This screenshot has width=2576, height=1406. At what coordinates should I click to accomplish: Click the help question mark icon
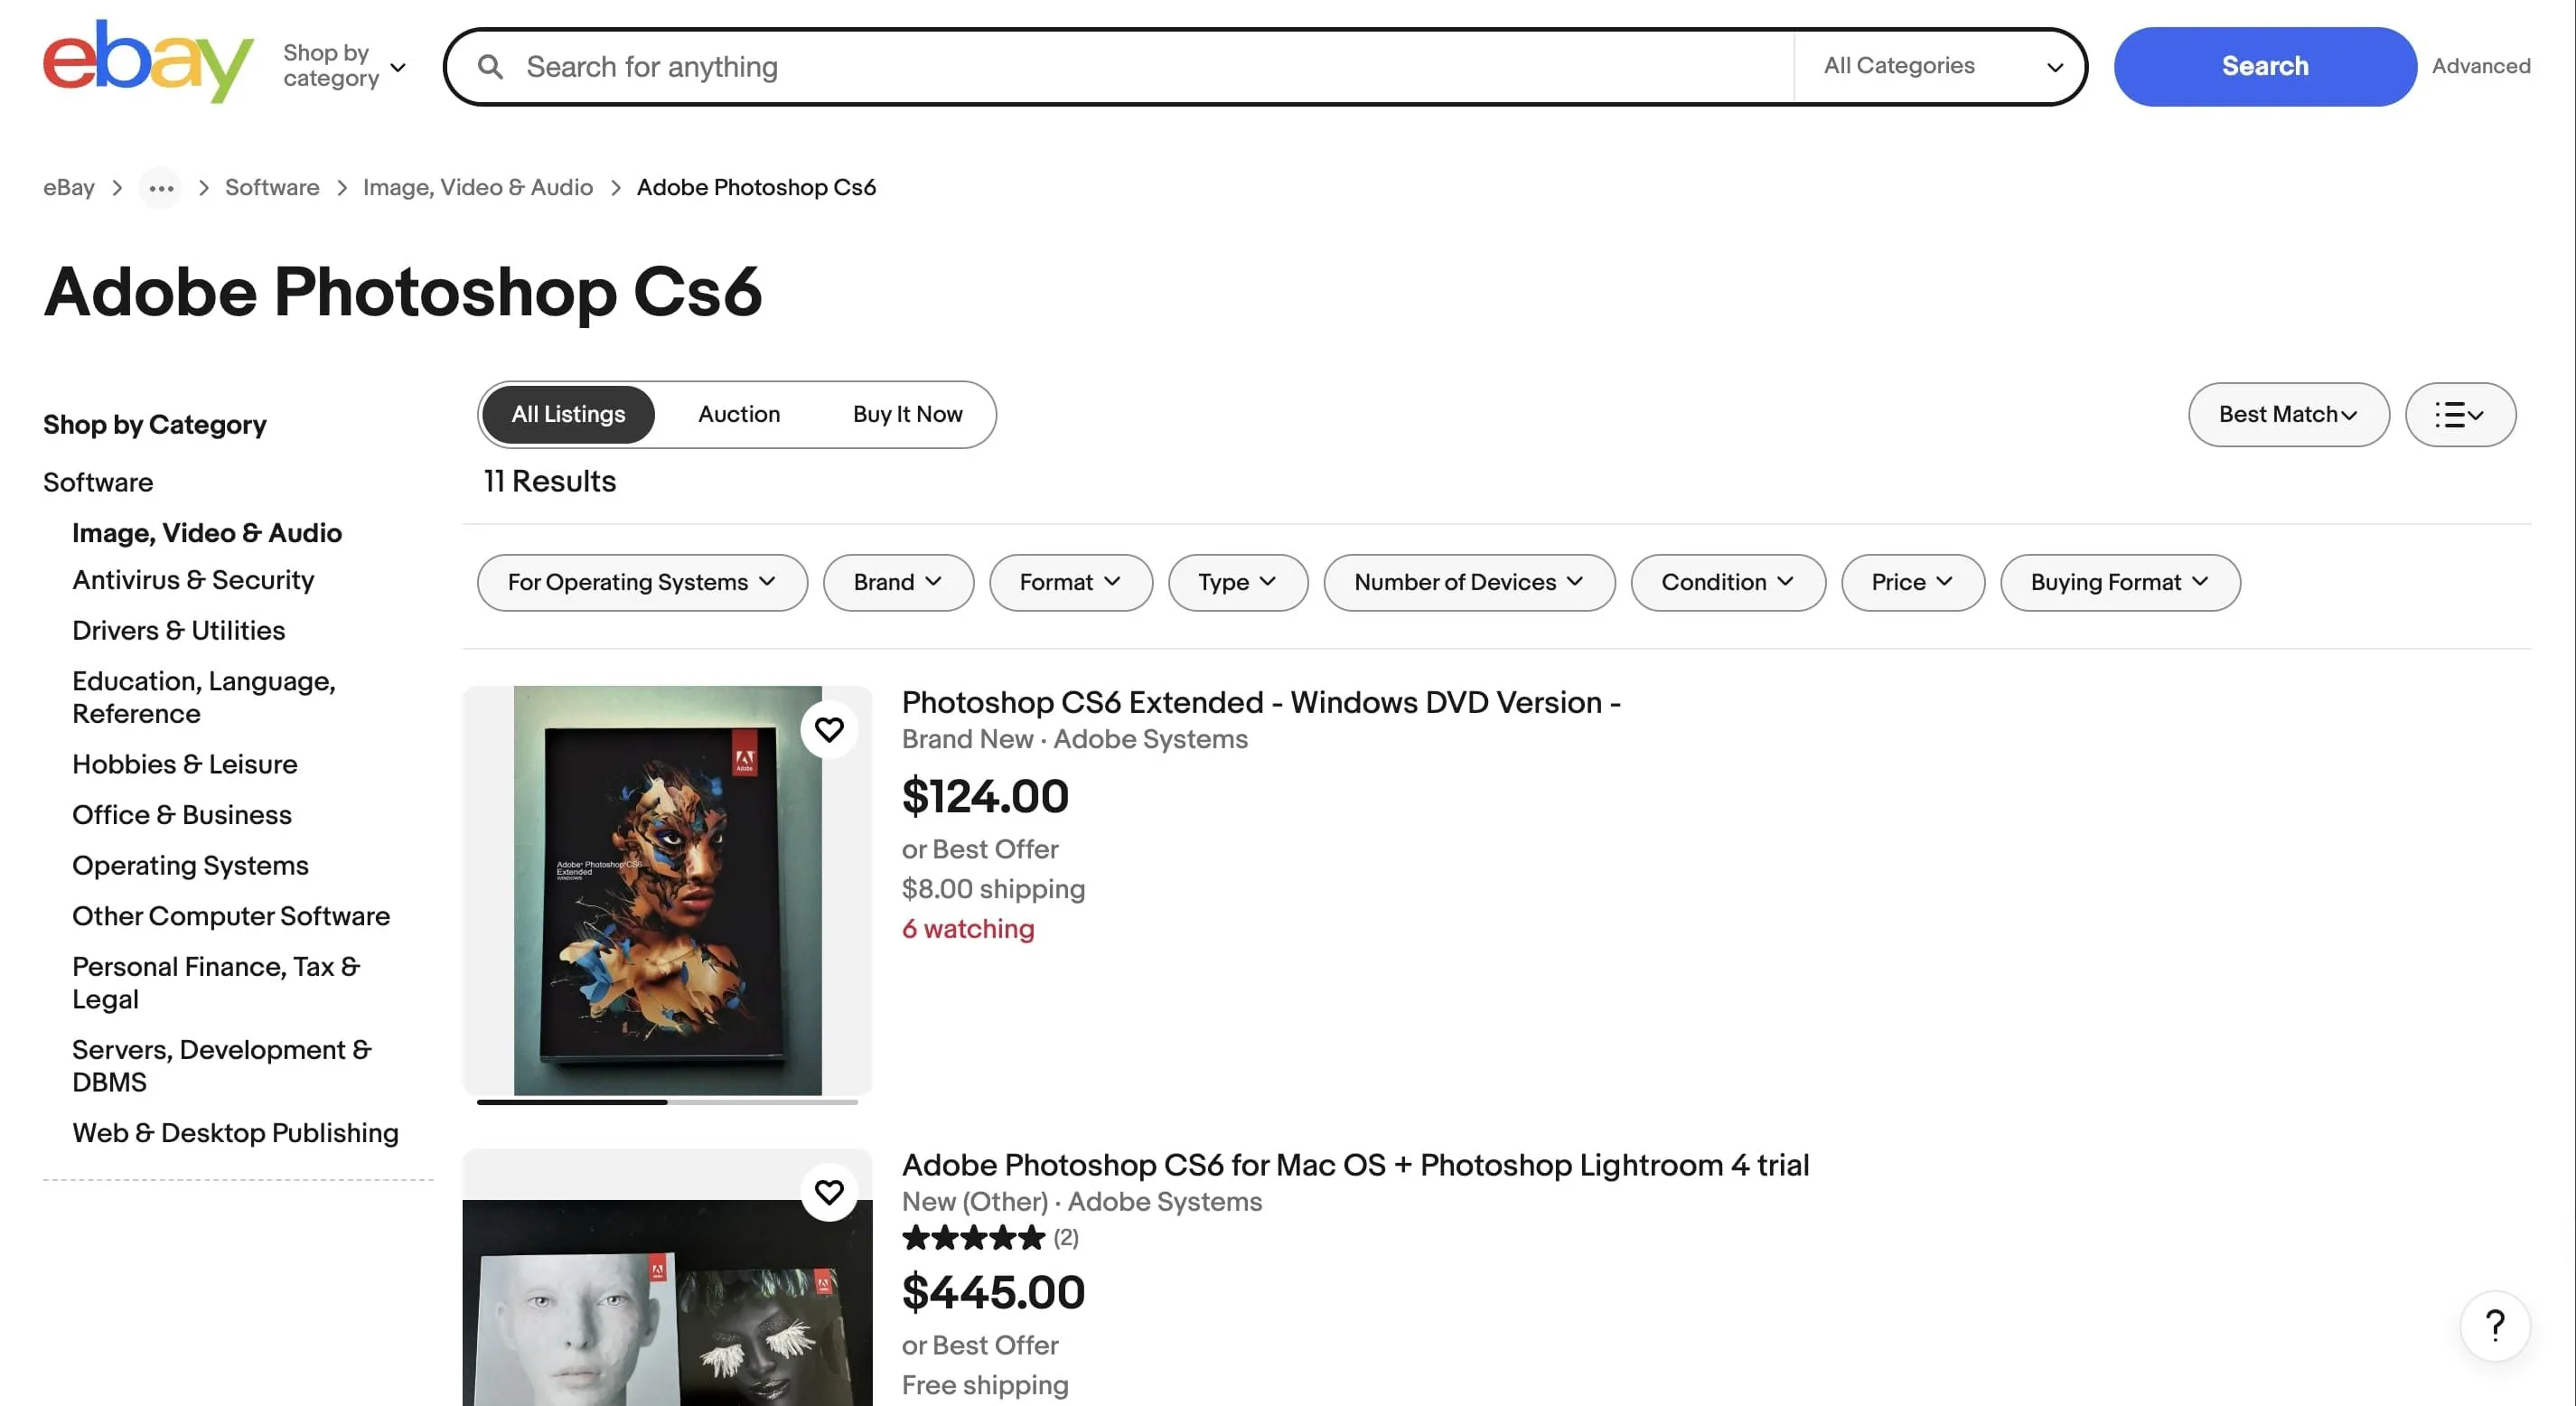pyautogui.click(x=2494, y=1326)
